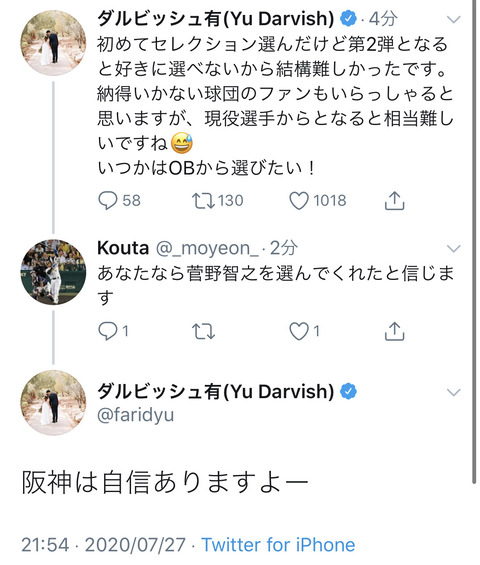Open the chevron menu on Darvish's main reply
Image resolution: width=480 pixels, height=565 pixels.
(x=454, y=392)
